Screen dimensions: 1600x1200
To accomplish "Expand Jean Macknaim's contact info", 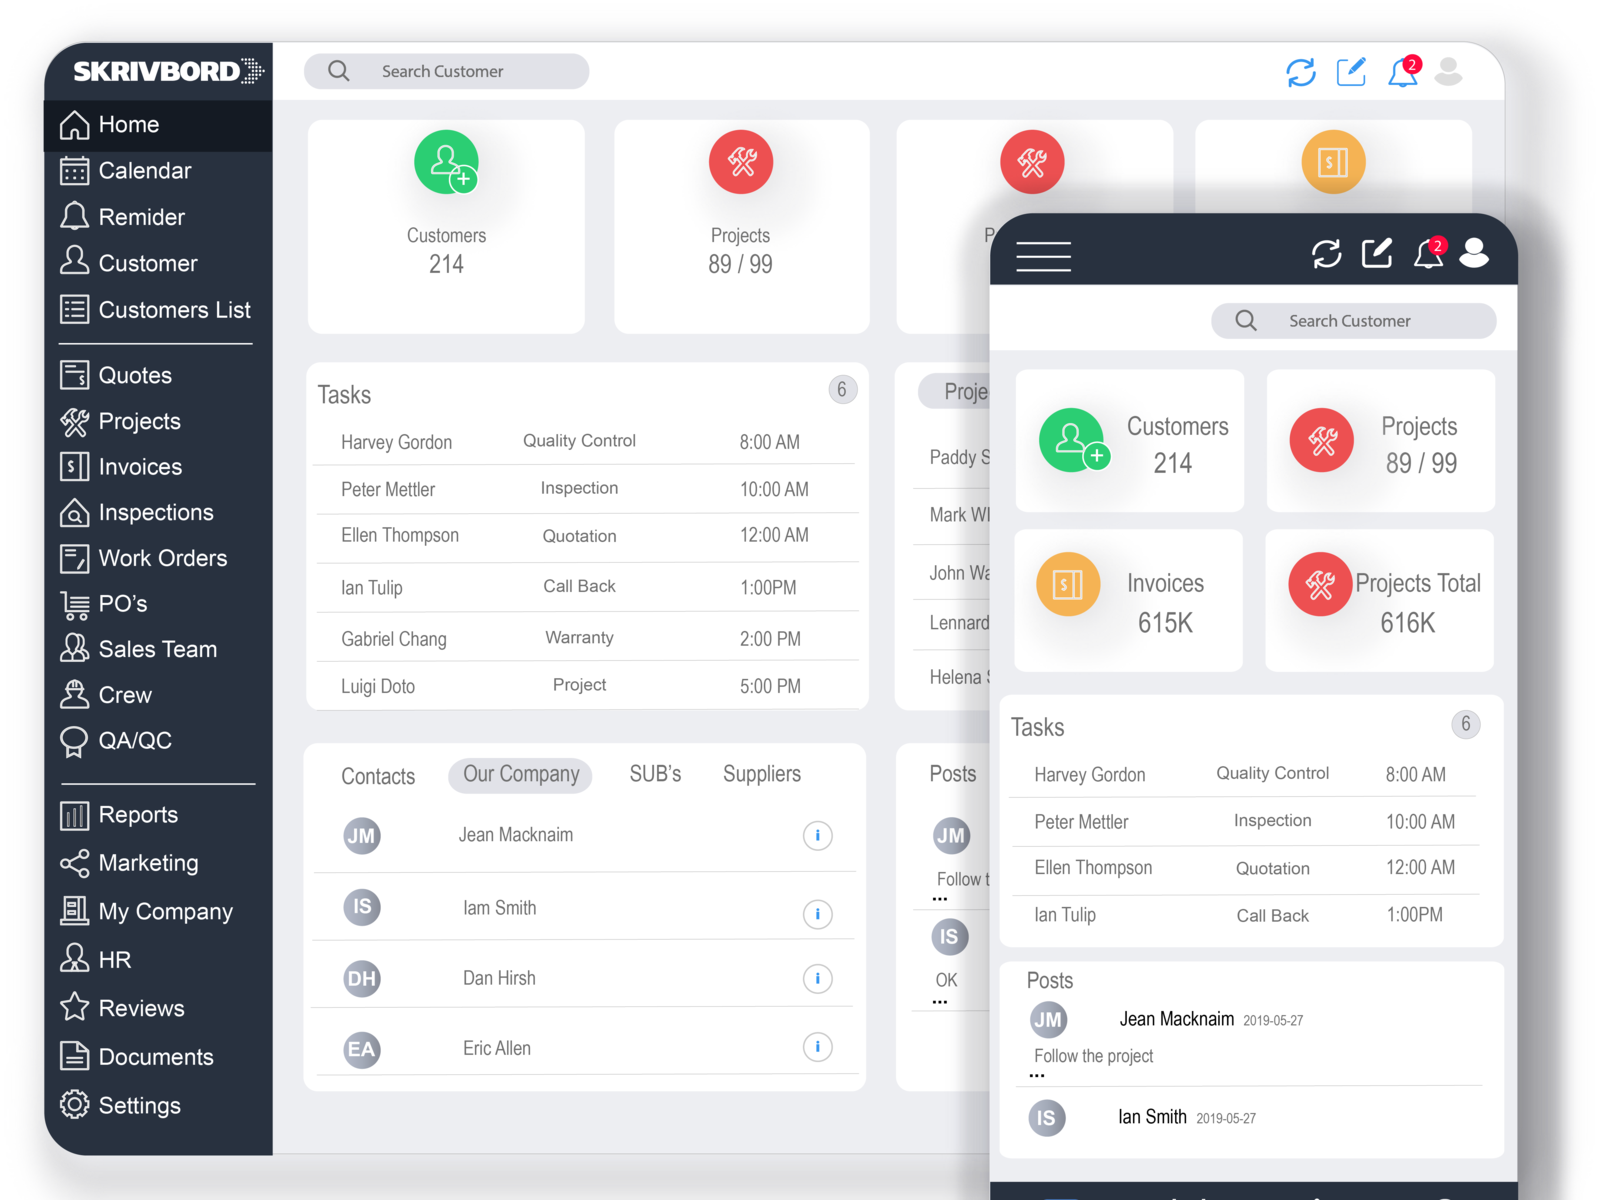I will pyautogui.click(x=818, y=836).
